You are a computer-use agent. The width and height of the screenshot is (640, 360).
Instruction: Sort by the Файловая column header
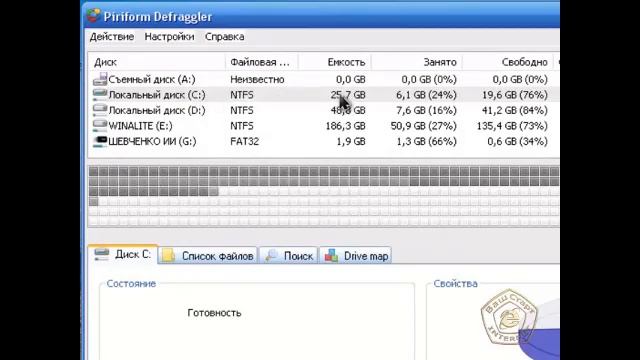click(262, 62)
